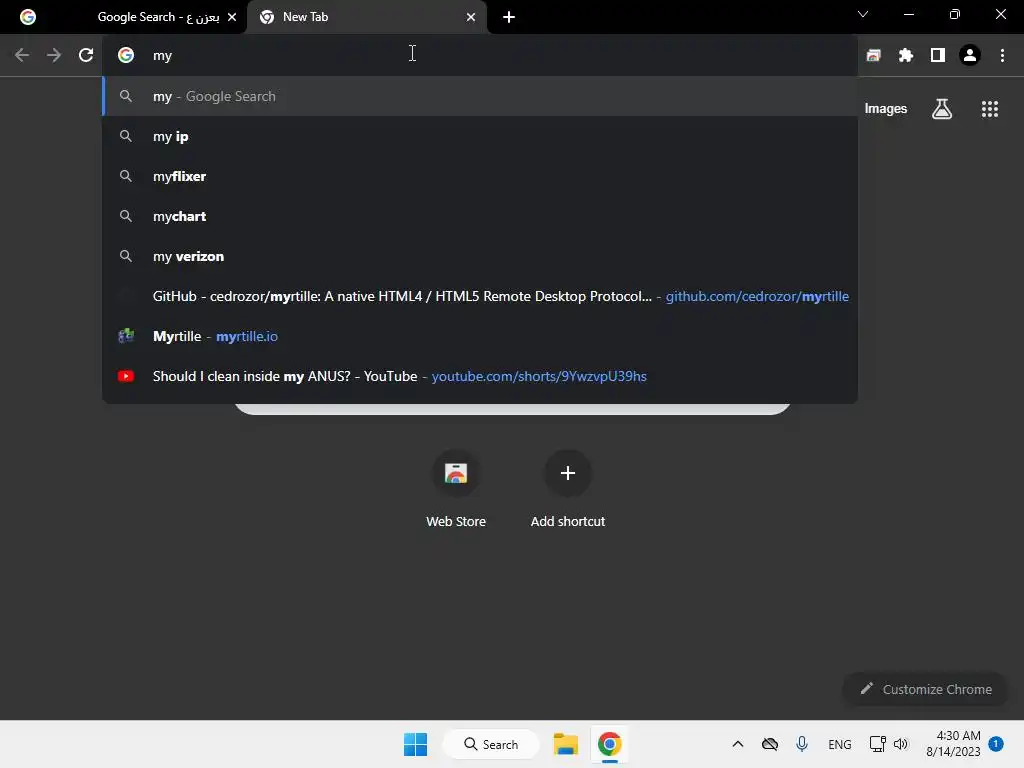Open the GitHub cedrozor/myrtille suggestion
Image resolution: width=1024 pixels, height=768 pixels.
pyautogui.click(x=481, y=296)
